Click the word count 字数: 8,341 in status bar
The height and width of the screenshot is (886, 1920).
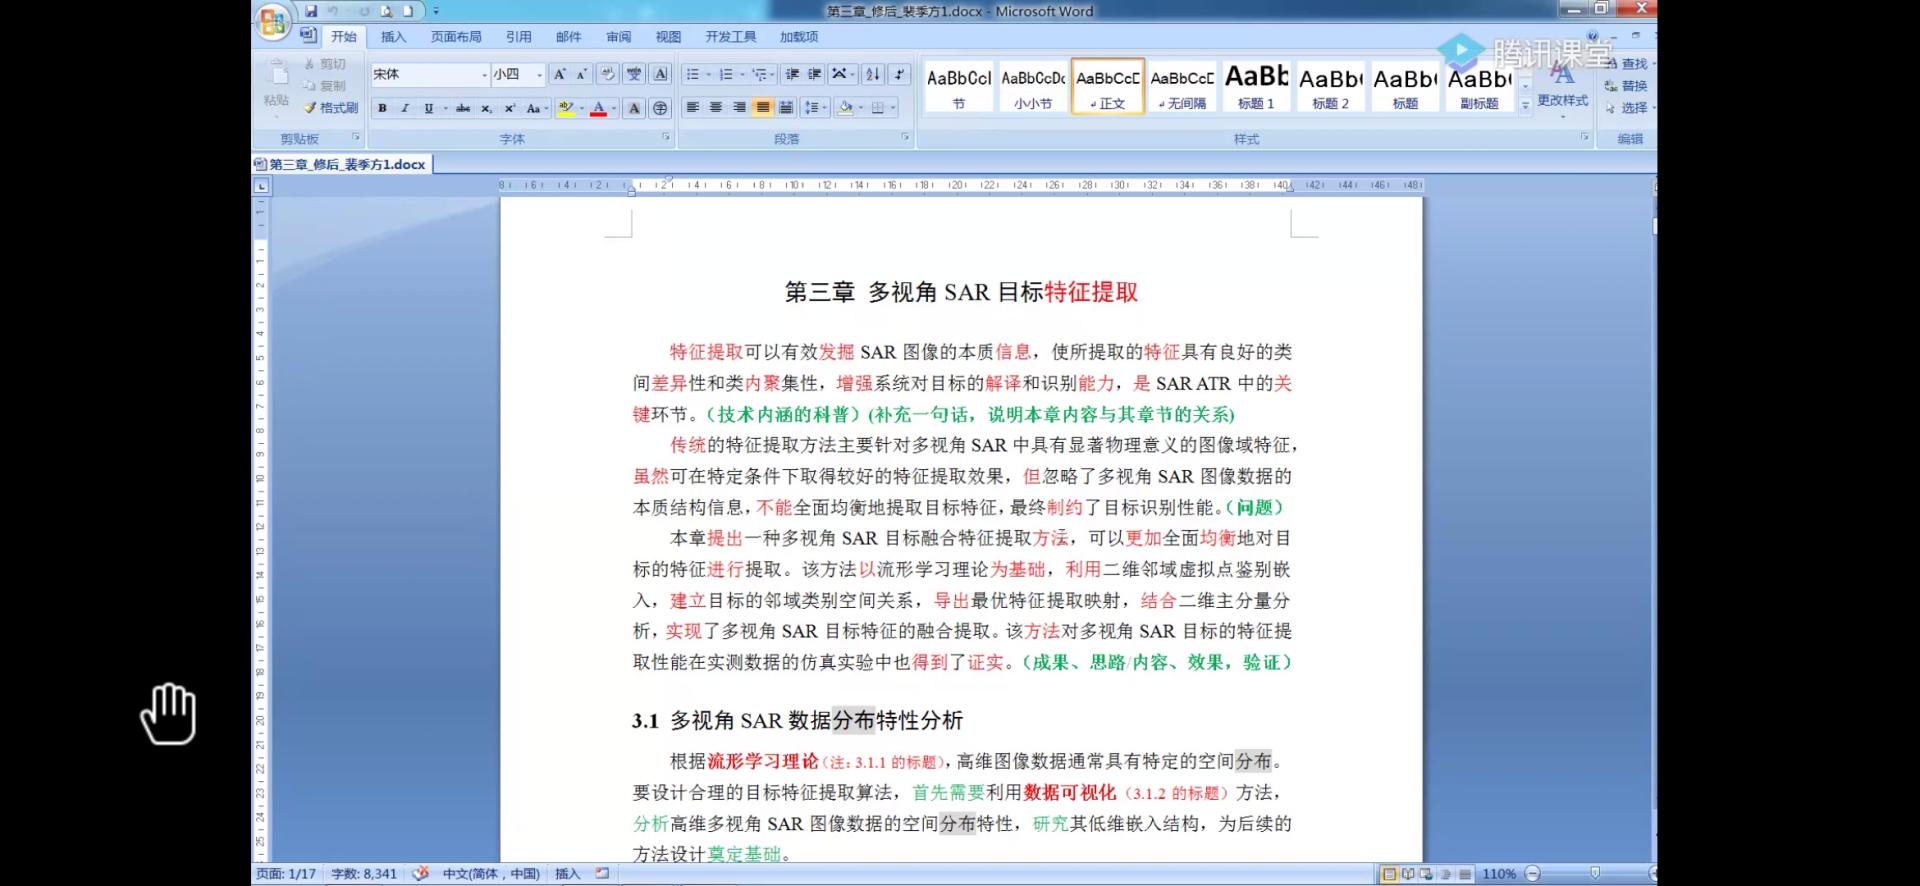[364, 874]
